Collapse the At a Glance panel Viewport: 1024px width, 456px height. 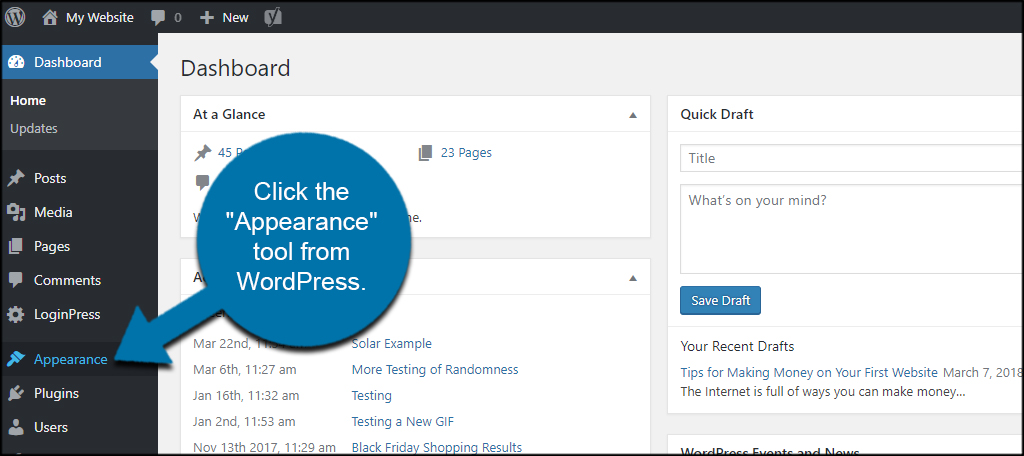(632, 115)
